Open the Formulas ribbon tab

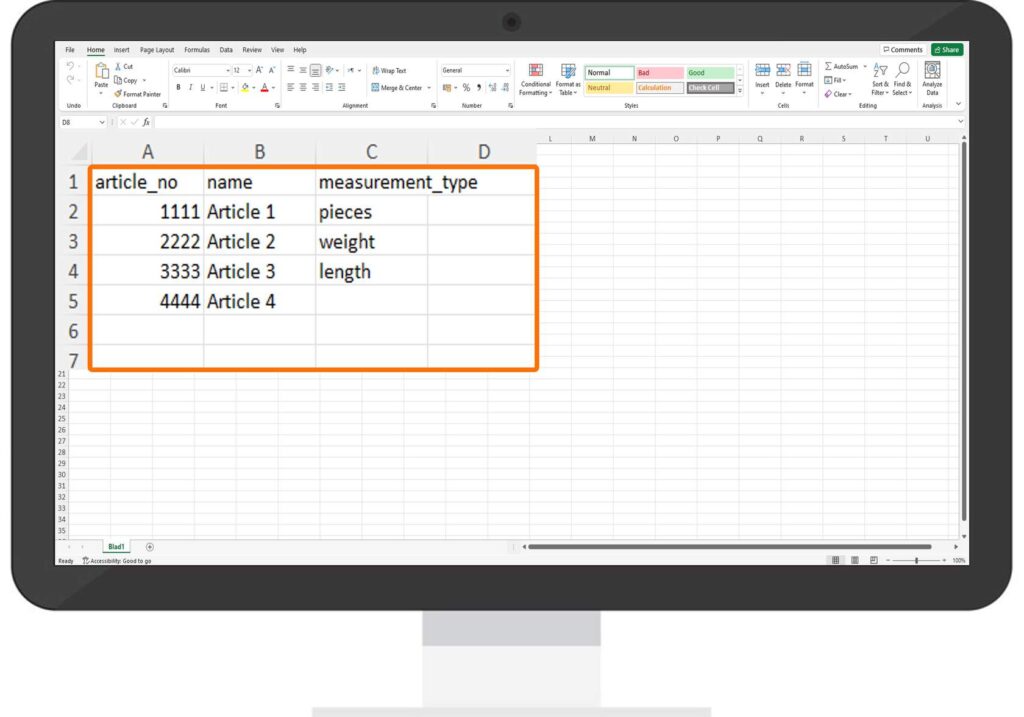(x=196, y=50)
